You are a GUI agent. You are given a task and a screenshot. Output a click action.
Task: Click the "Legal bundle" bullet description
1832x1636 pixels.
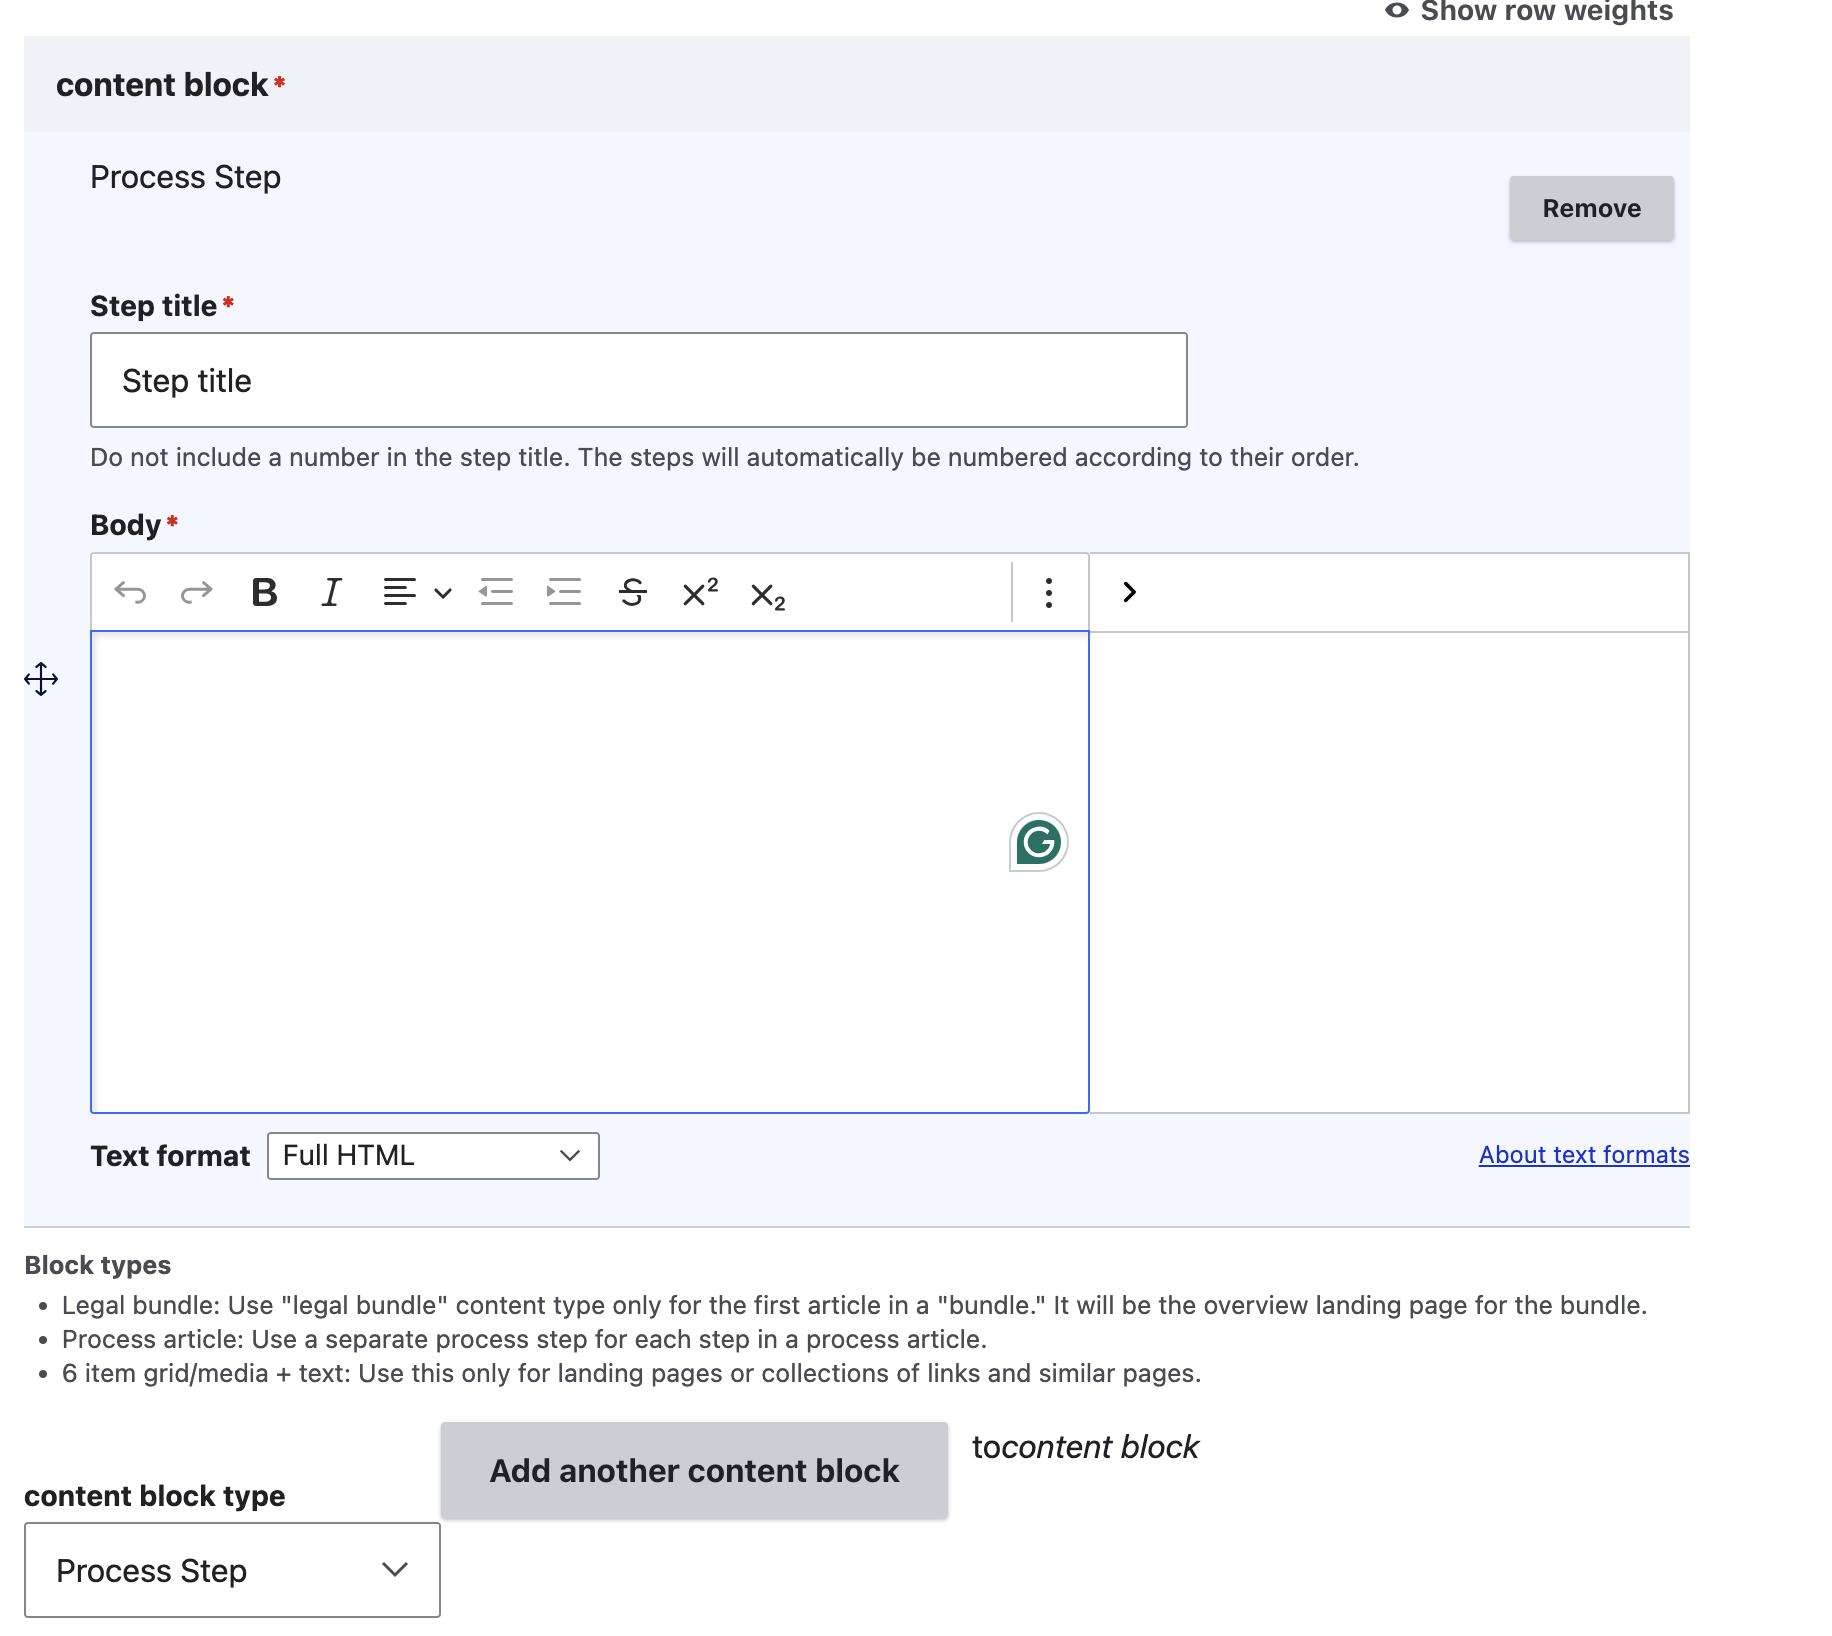[x=854, y=1305]
